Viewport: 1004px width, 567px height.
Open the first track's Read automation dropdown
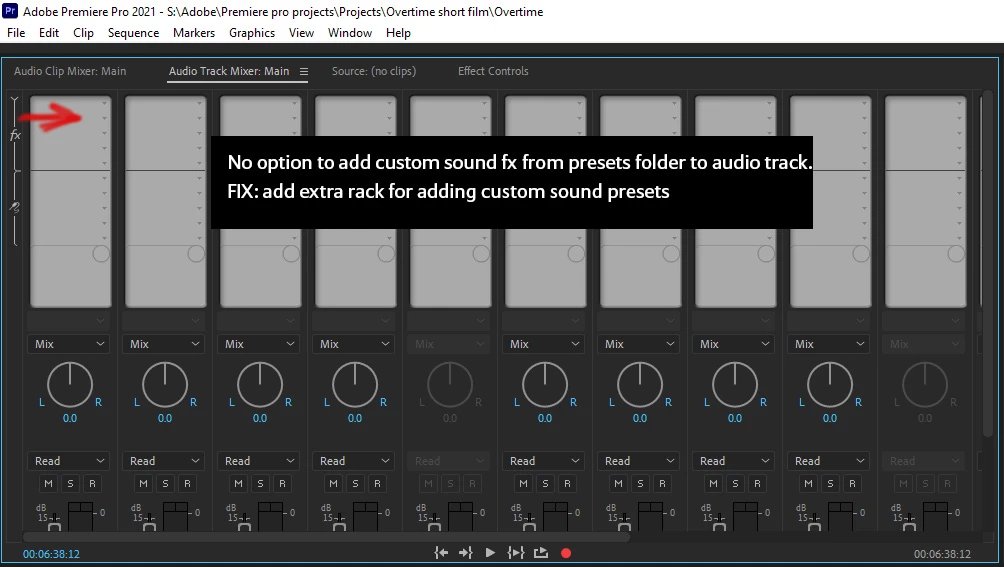click(x=69, y=461)
